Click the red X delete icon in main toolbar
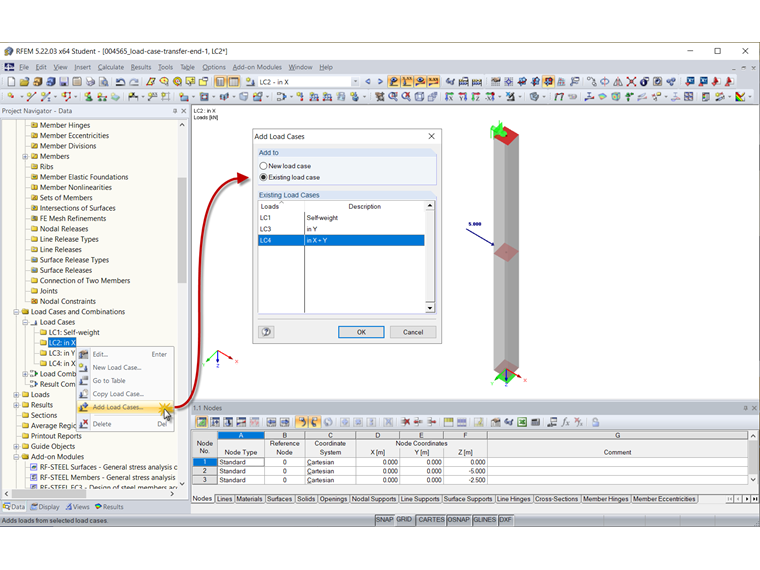This screenshot has width=760, height=570. click(x=631, y=81)
